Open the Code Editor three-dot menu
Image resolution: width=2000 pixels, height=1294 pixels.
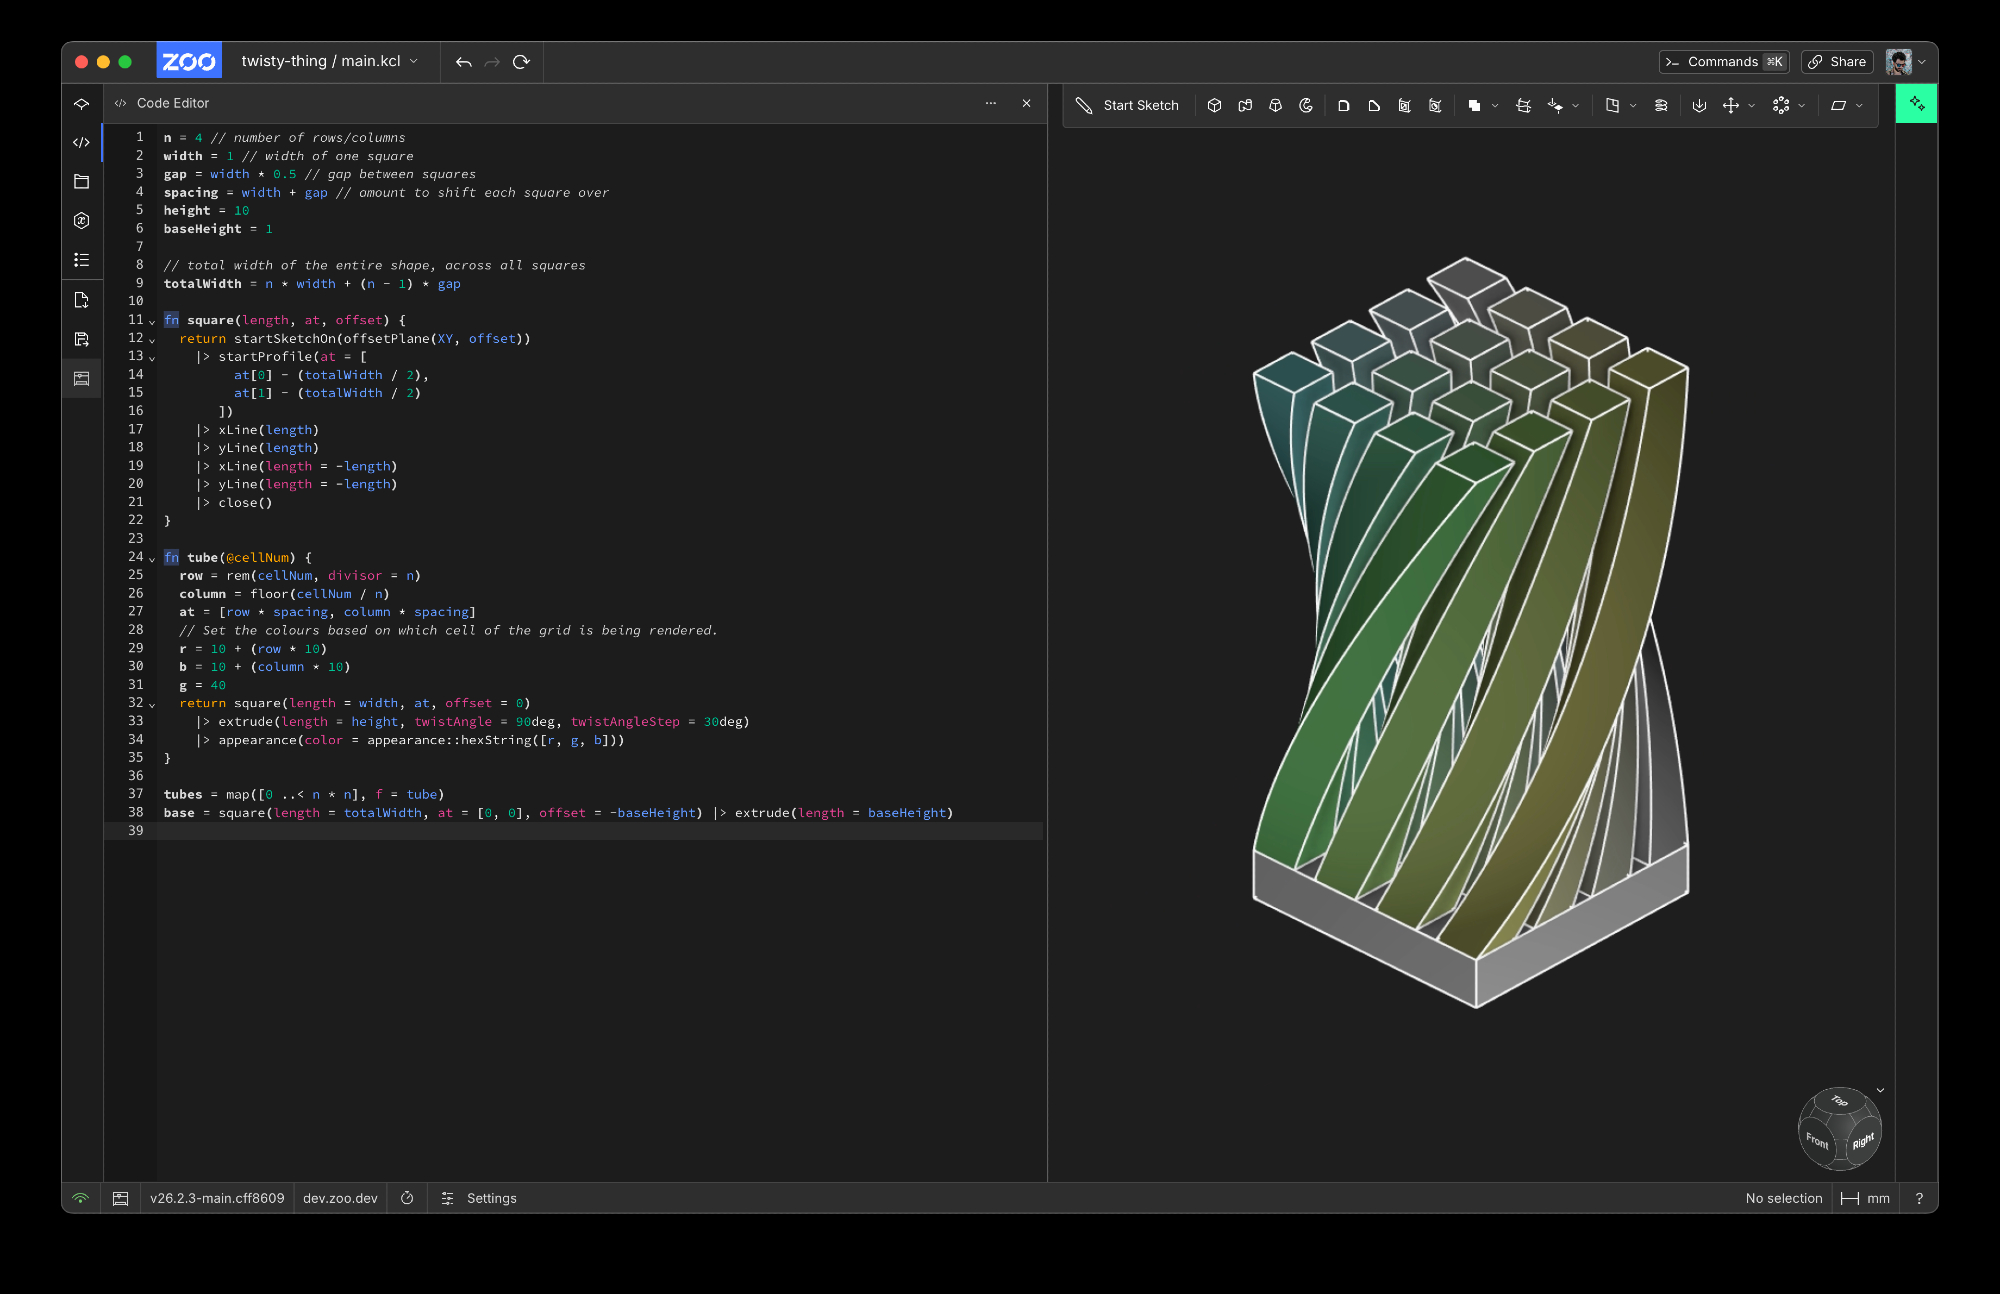point(990,103)
